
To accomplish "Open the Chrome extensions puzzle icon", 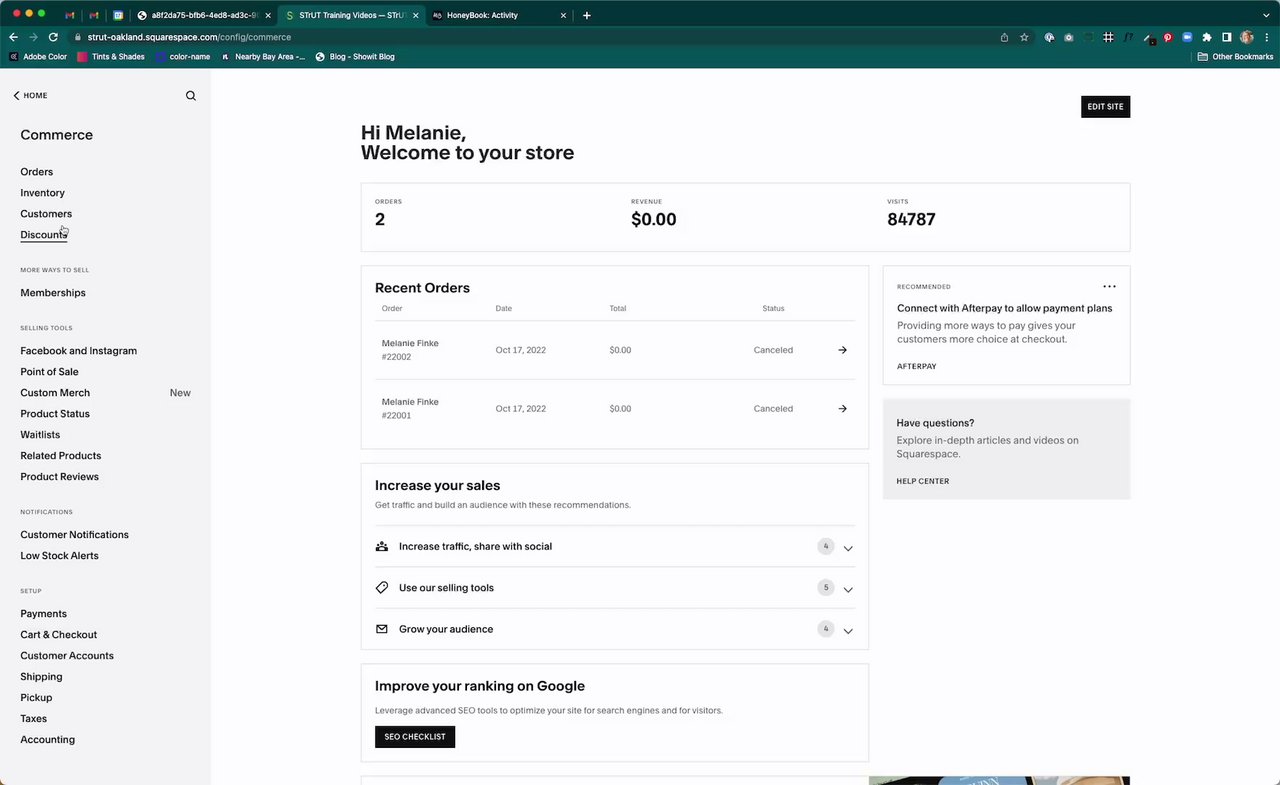I will [x=1207, y=37].
